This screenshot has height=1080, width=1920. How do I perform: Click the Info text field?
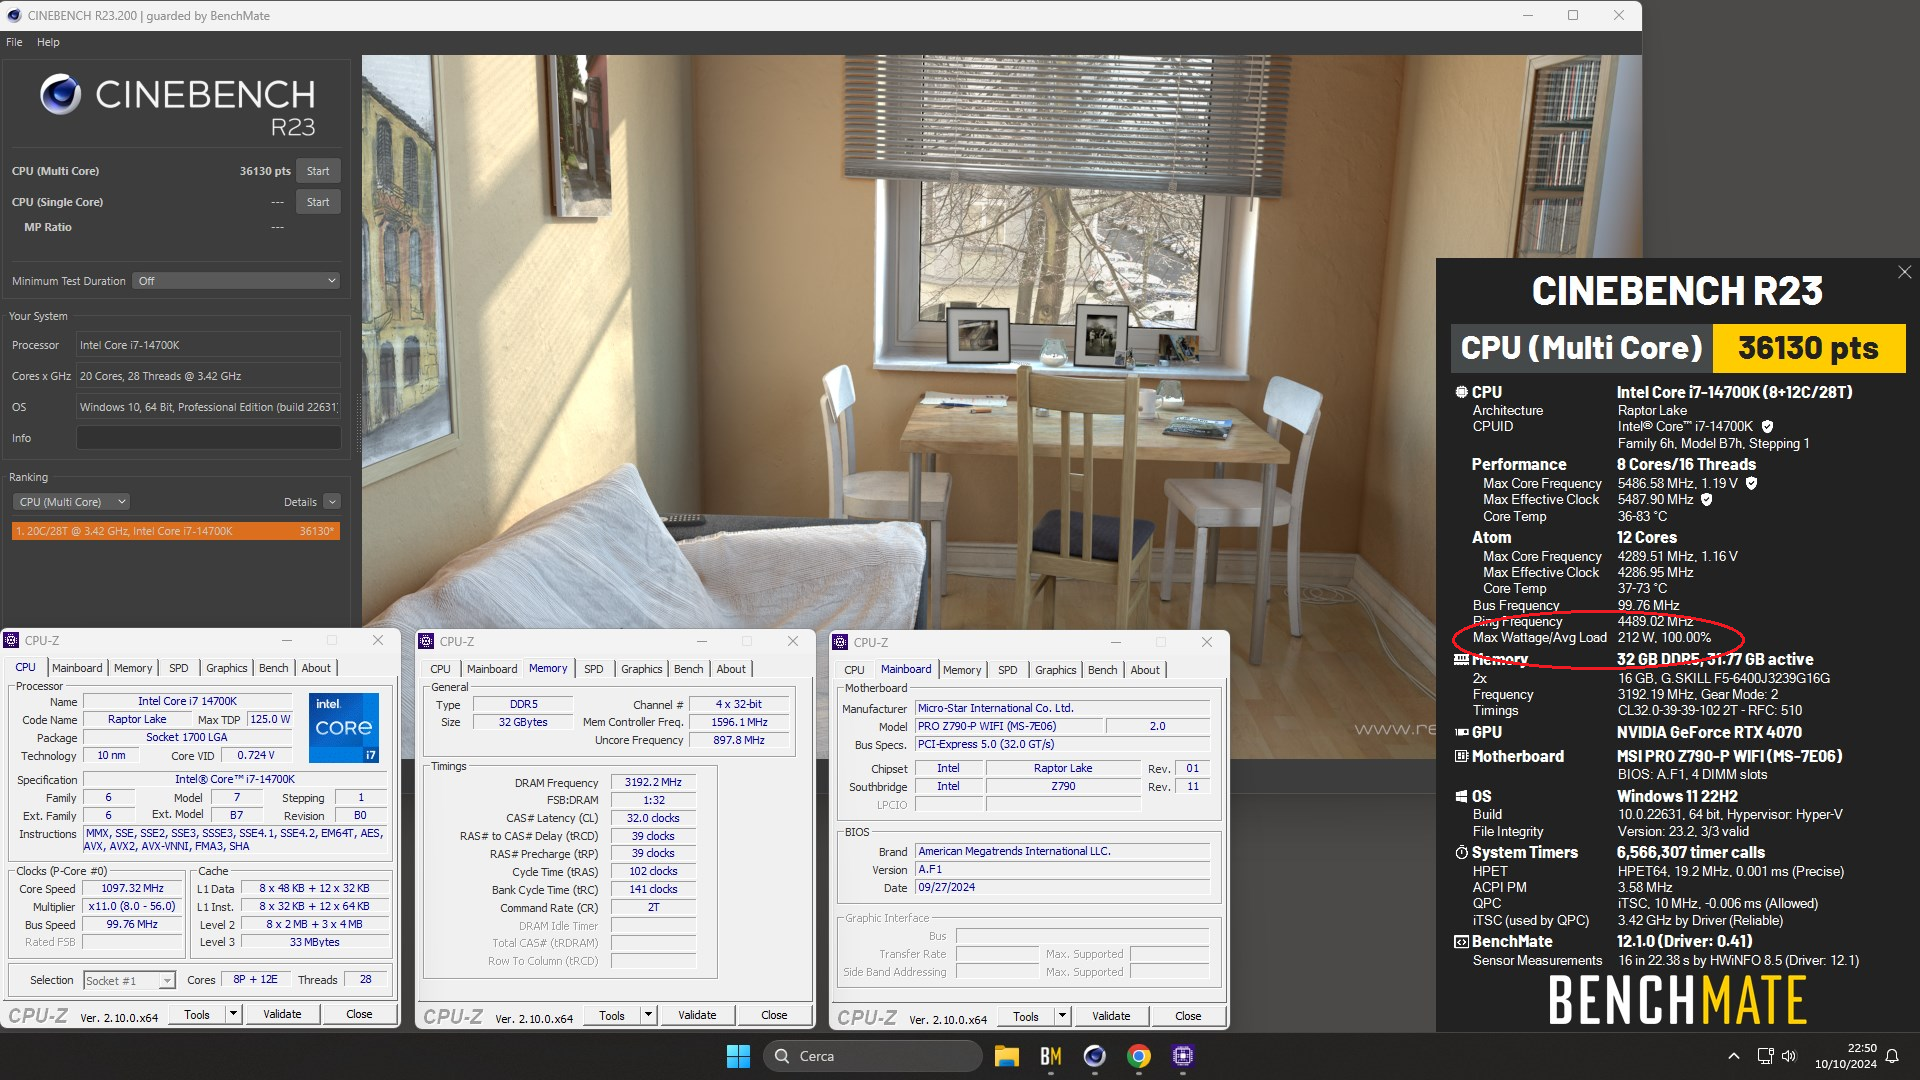[208, 438]
